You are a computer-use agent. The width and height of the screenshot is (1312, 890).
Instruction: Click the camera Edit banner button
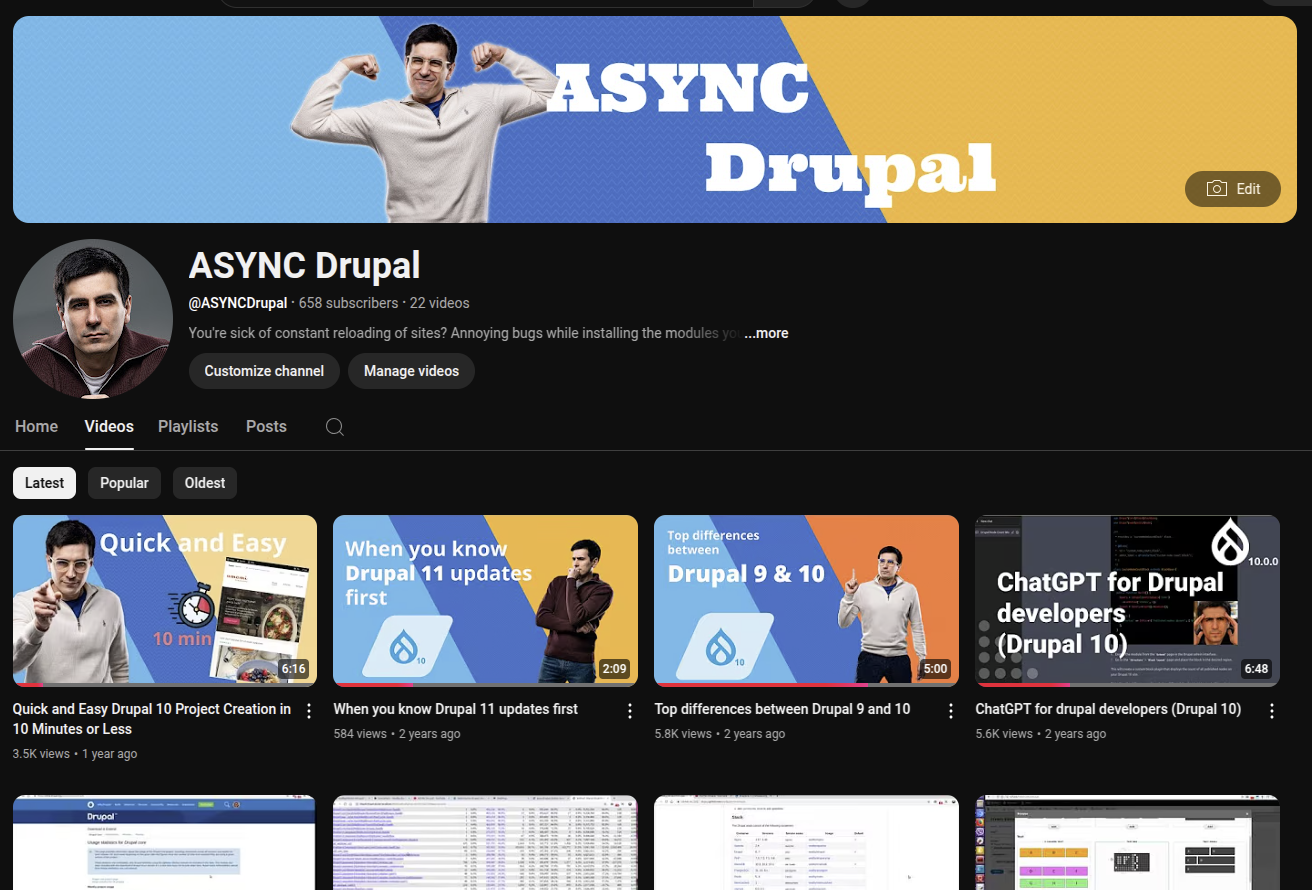(x=1232, y=189)
